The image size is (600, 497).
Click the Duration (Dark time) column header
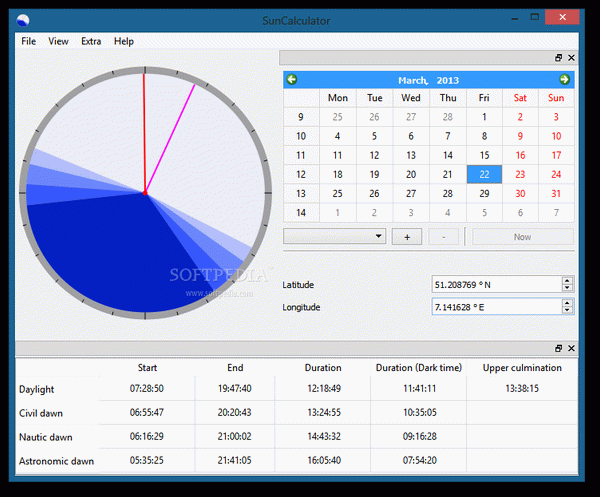click(419, 368)
